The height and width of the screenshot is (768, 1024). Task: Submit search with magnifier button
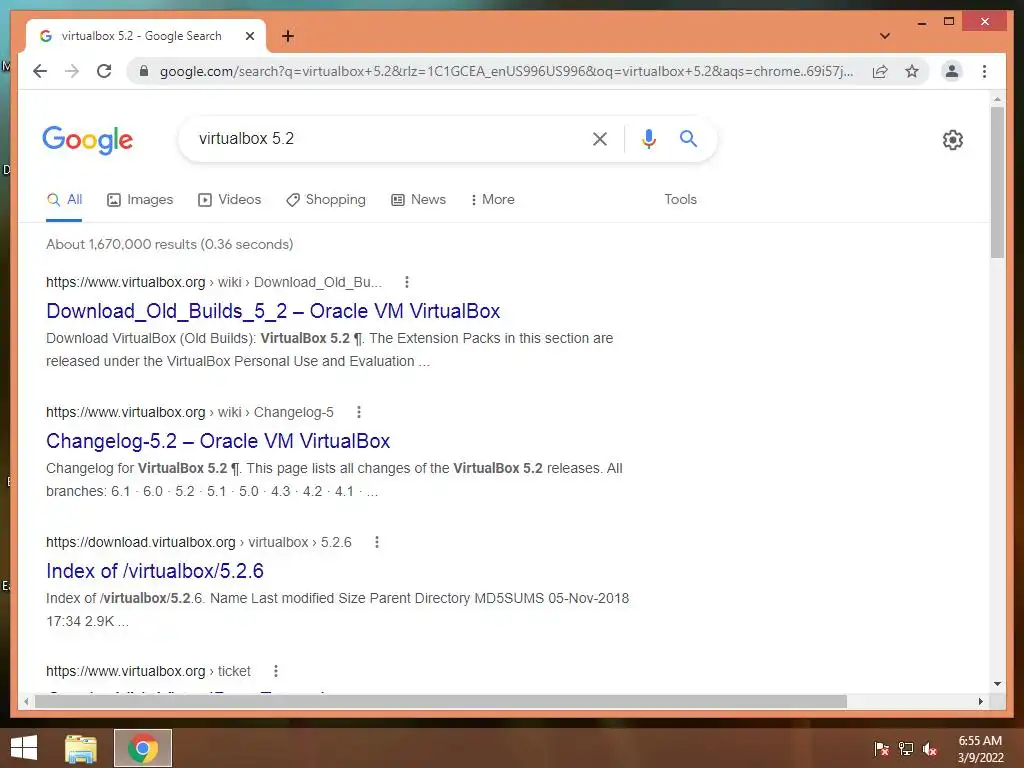pyautogui.click(x=688, y=138)
